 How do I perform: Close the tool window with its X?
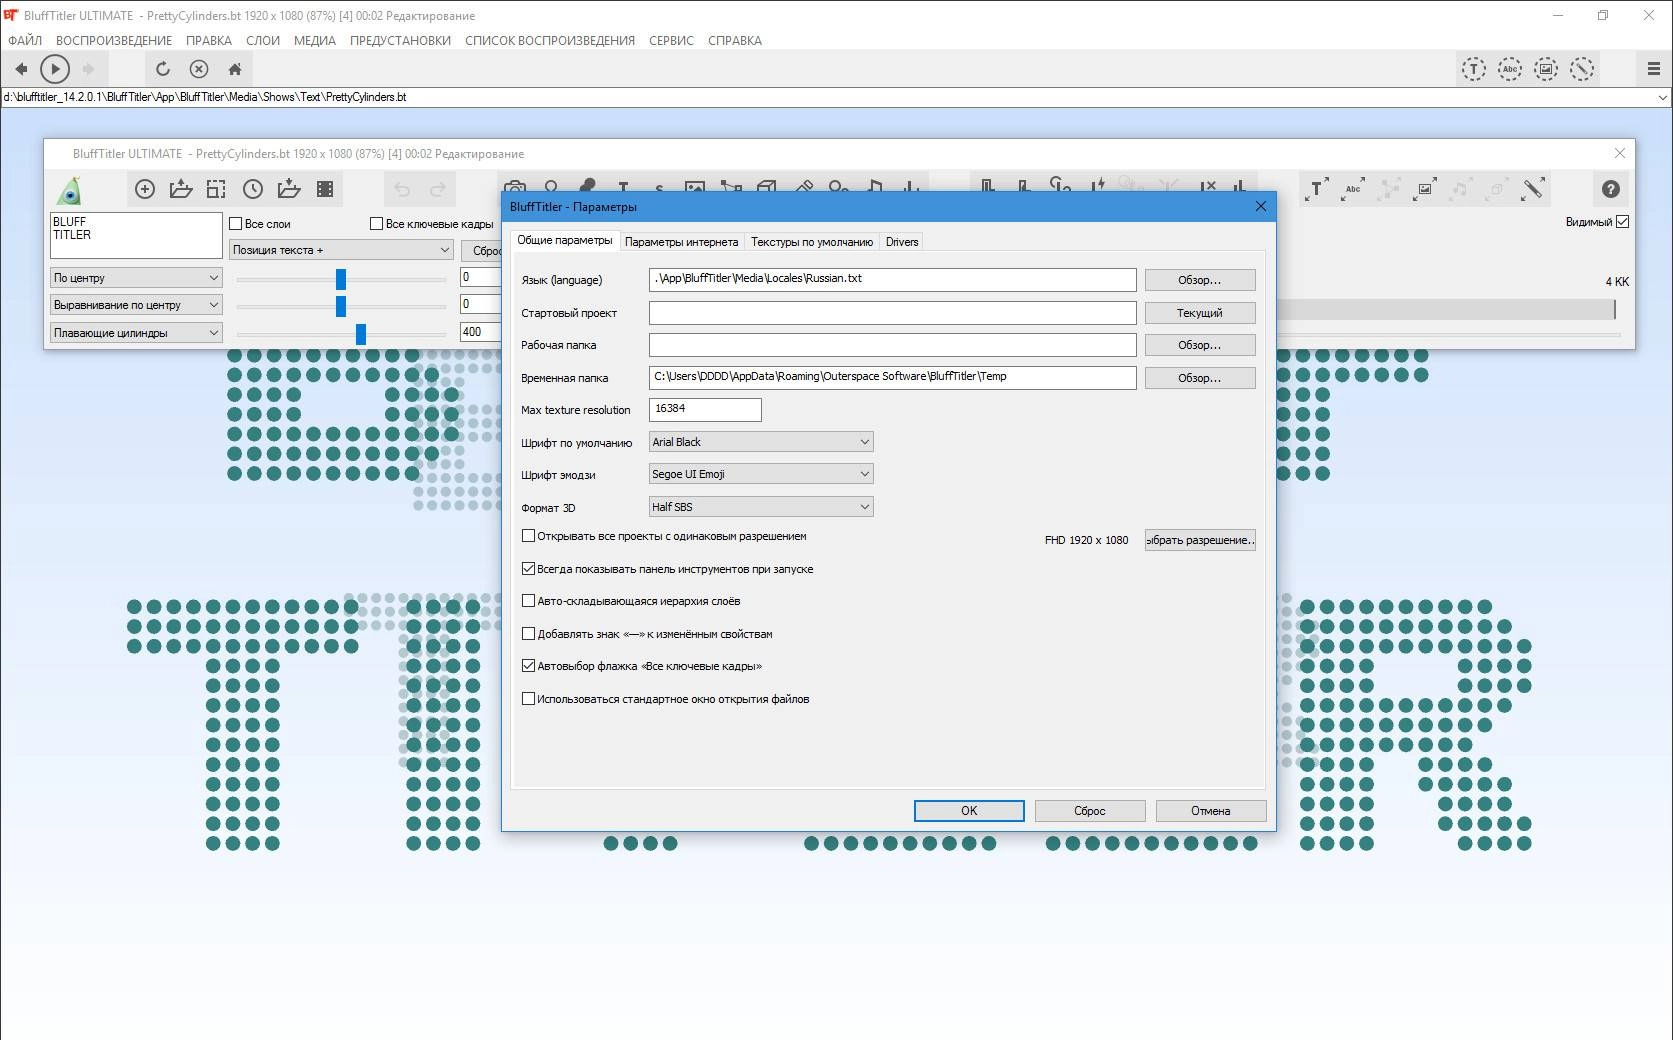(x=1620, y=153)
